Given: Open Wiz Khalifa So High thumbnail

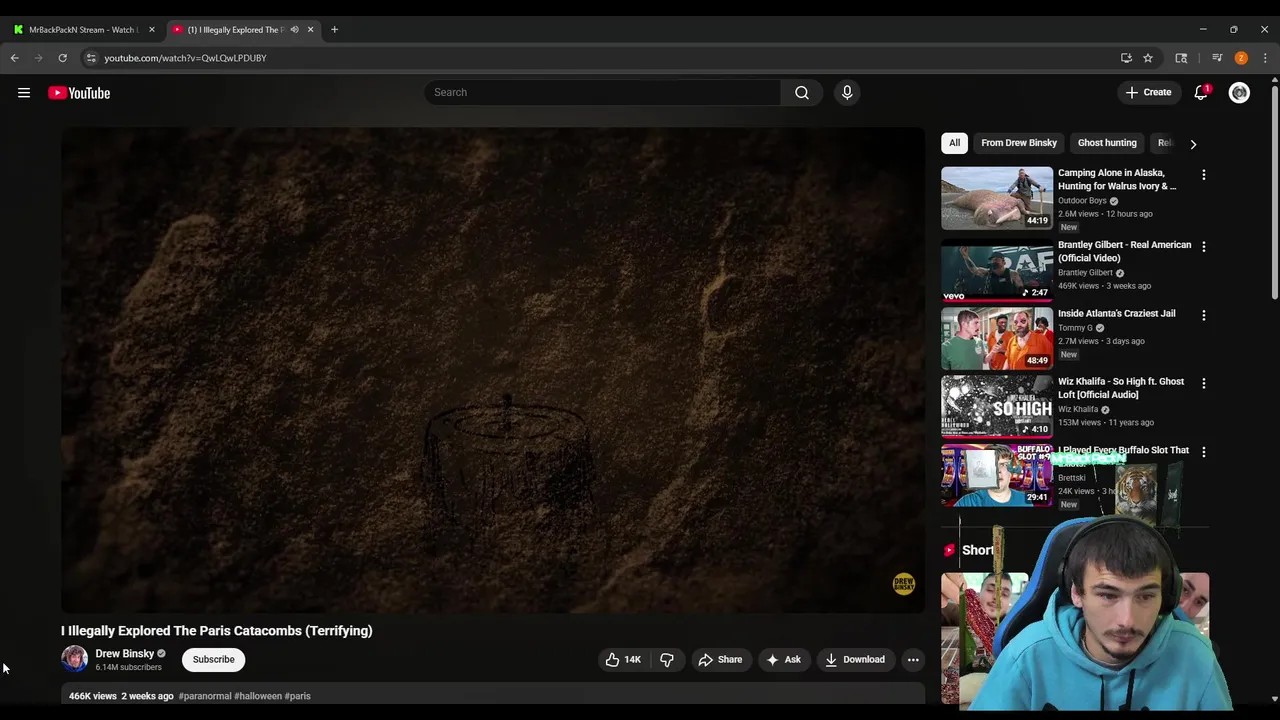Looking at the screenshot, I should tap(997, 407).
